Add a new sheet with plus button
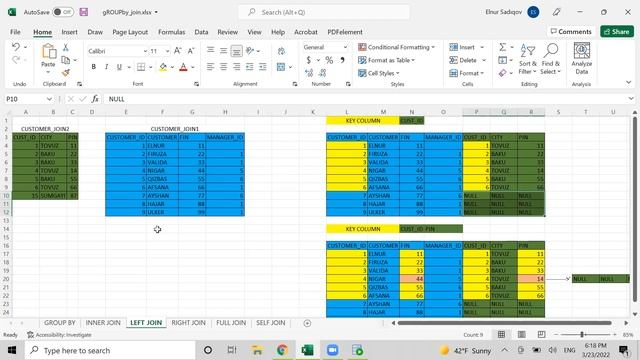640x360 pixels. [307, 323]
